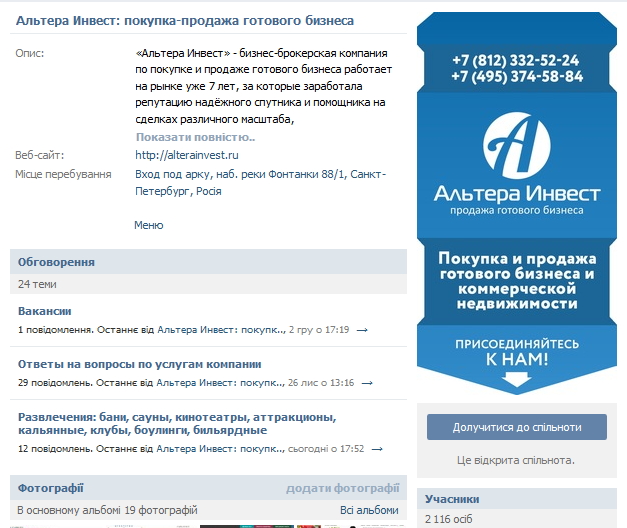Click the 2 гру о 17:19 timestamp

(319, 330)
